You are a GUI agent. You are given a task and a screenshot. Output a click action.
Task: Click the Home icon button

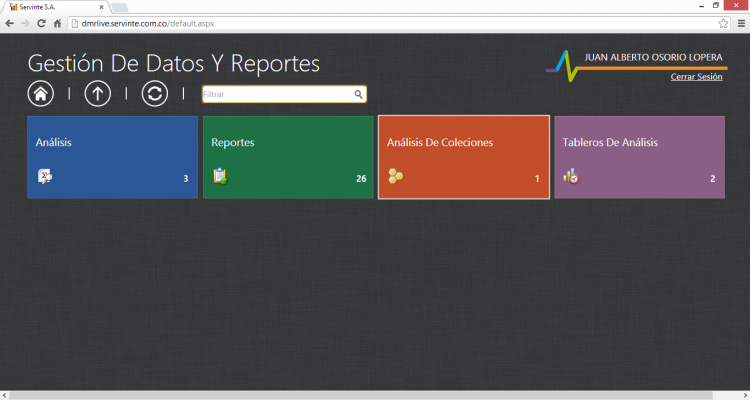(41, 94)
